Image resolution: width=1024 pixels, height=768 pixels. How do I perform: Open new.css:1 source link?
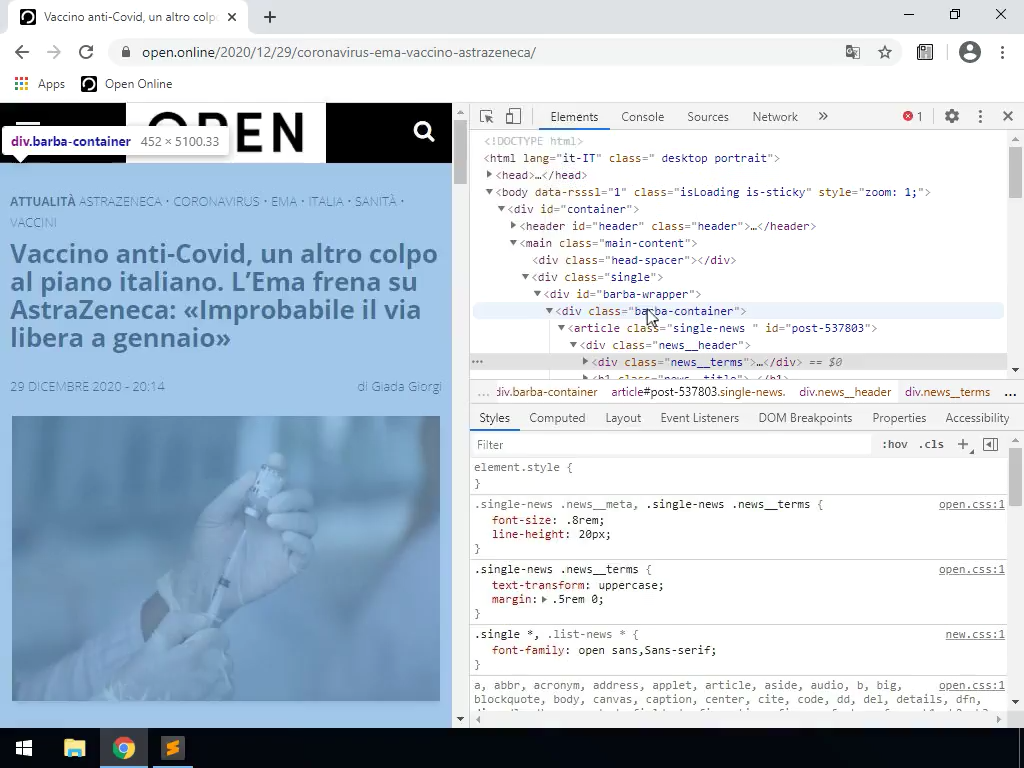[x=975, y=634]
